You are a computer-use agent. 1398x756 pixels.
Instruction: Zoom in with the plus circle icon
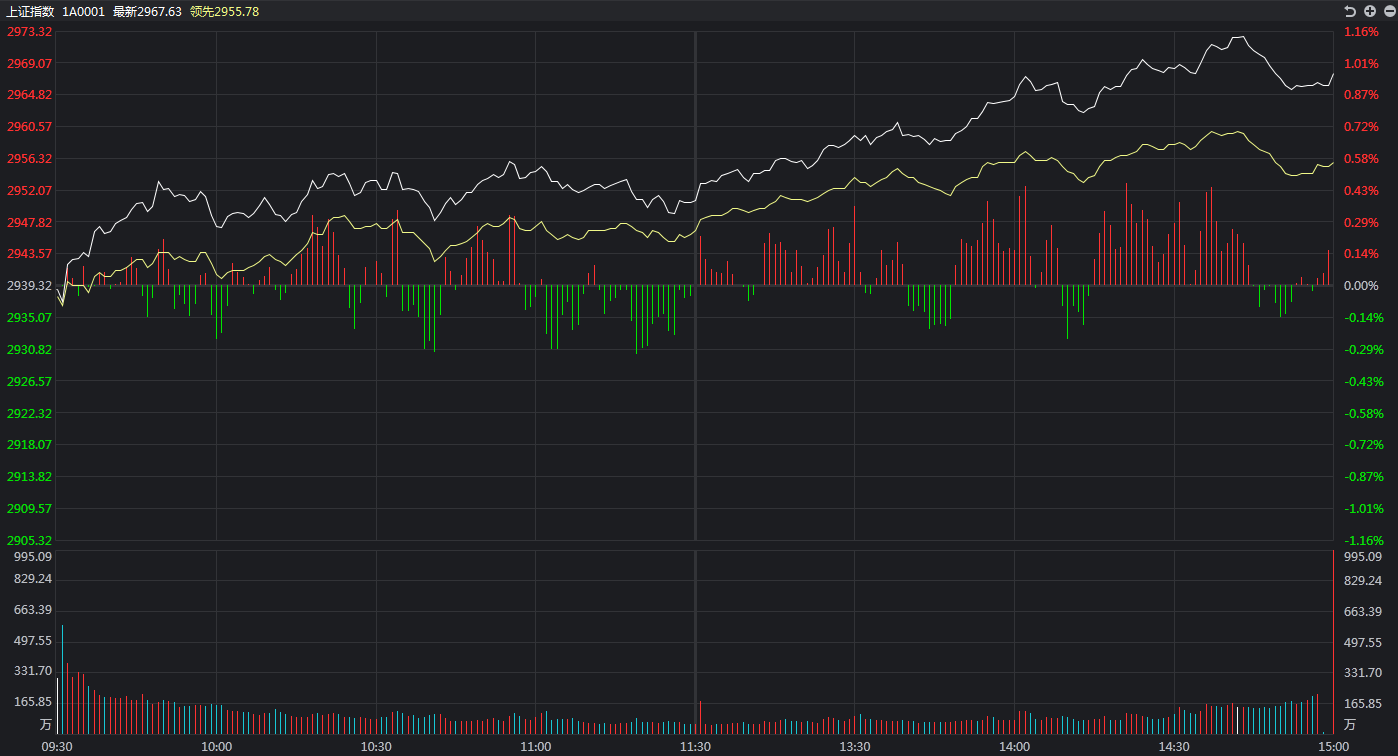point(1370,11)
